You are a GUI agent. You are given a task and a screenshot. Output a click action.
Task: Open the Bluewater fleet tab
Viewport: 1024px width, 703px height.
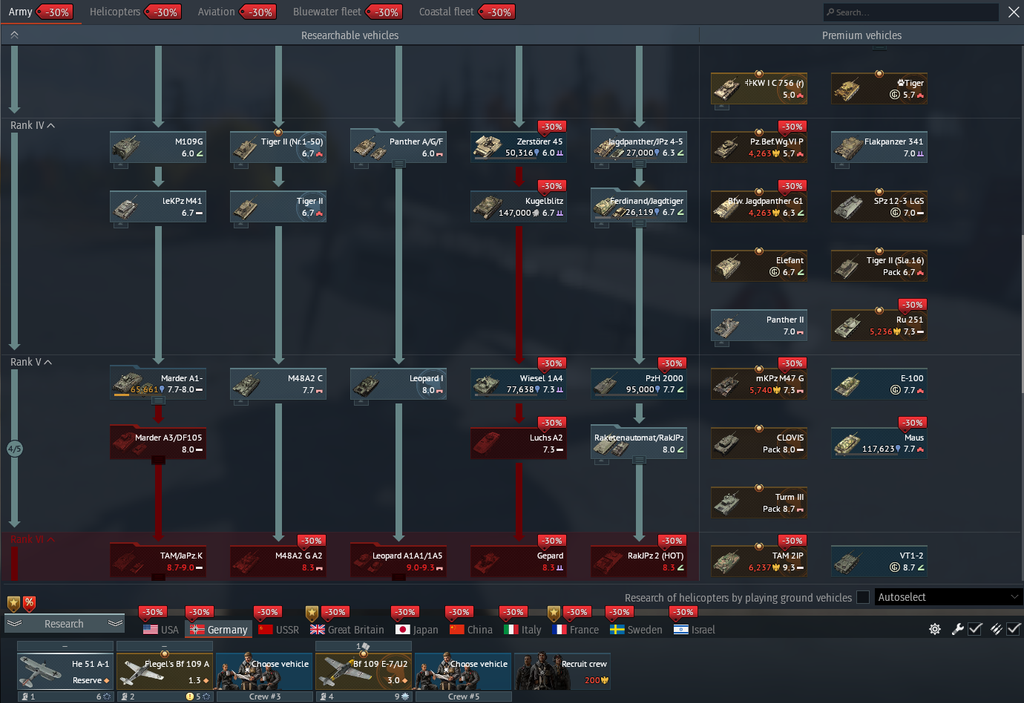[x=347, y=12]
